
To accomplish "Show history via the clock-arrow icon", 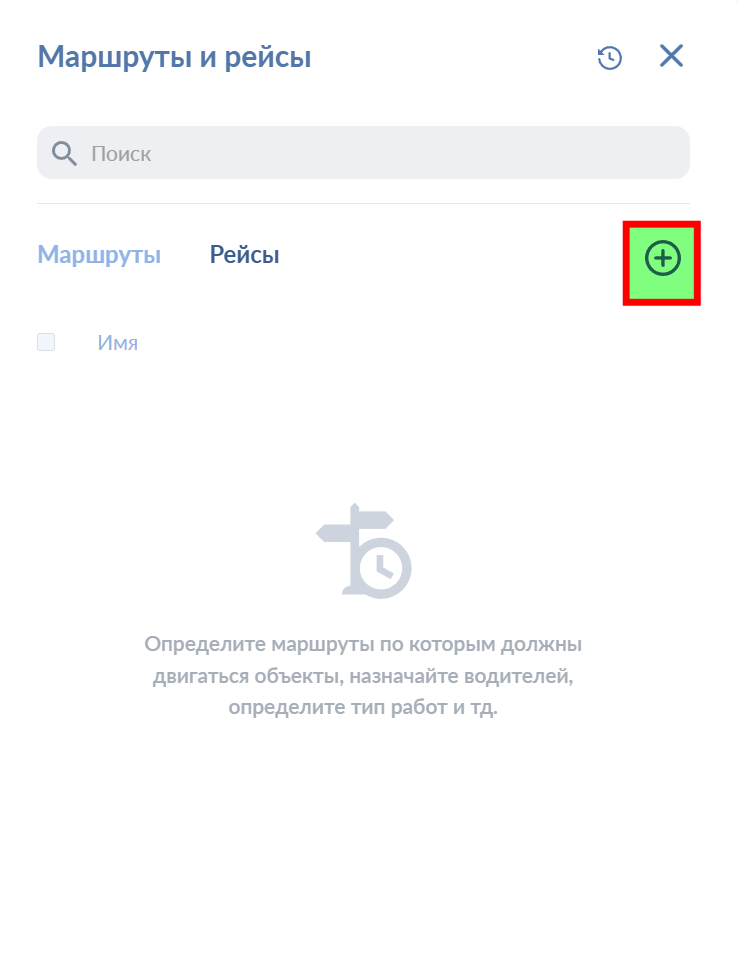I will (x=609, y=58).
